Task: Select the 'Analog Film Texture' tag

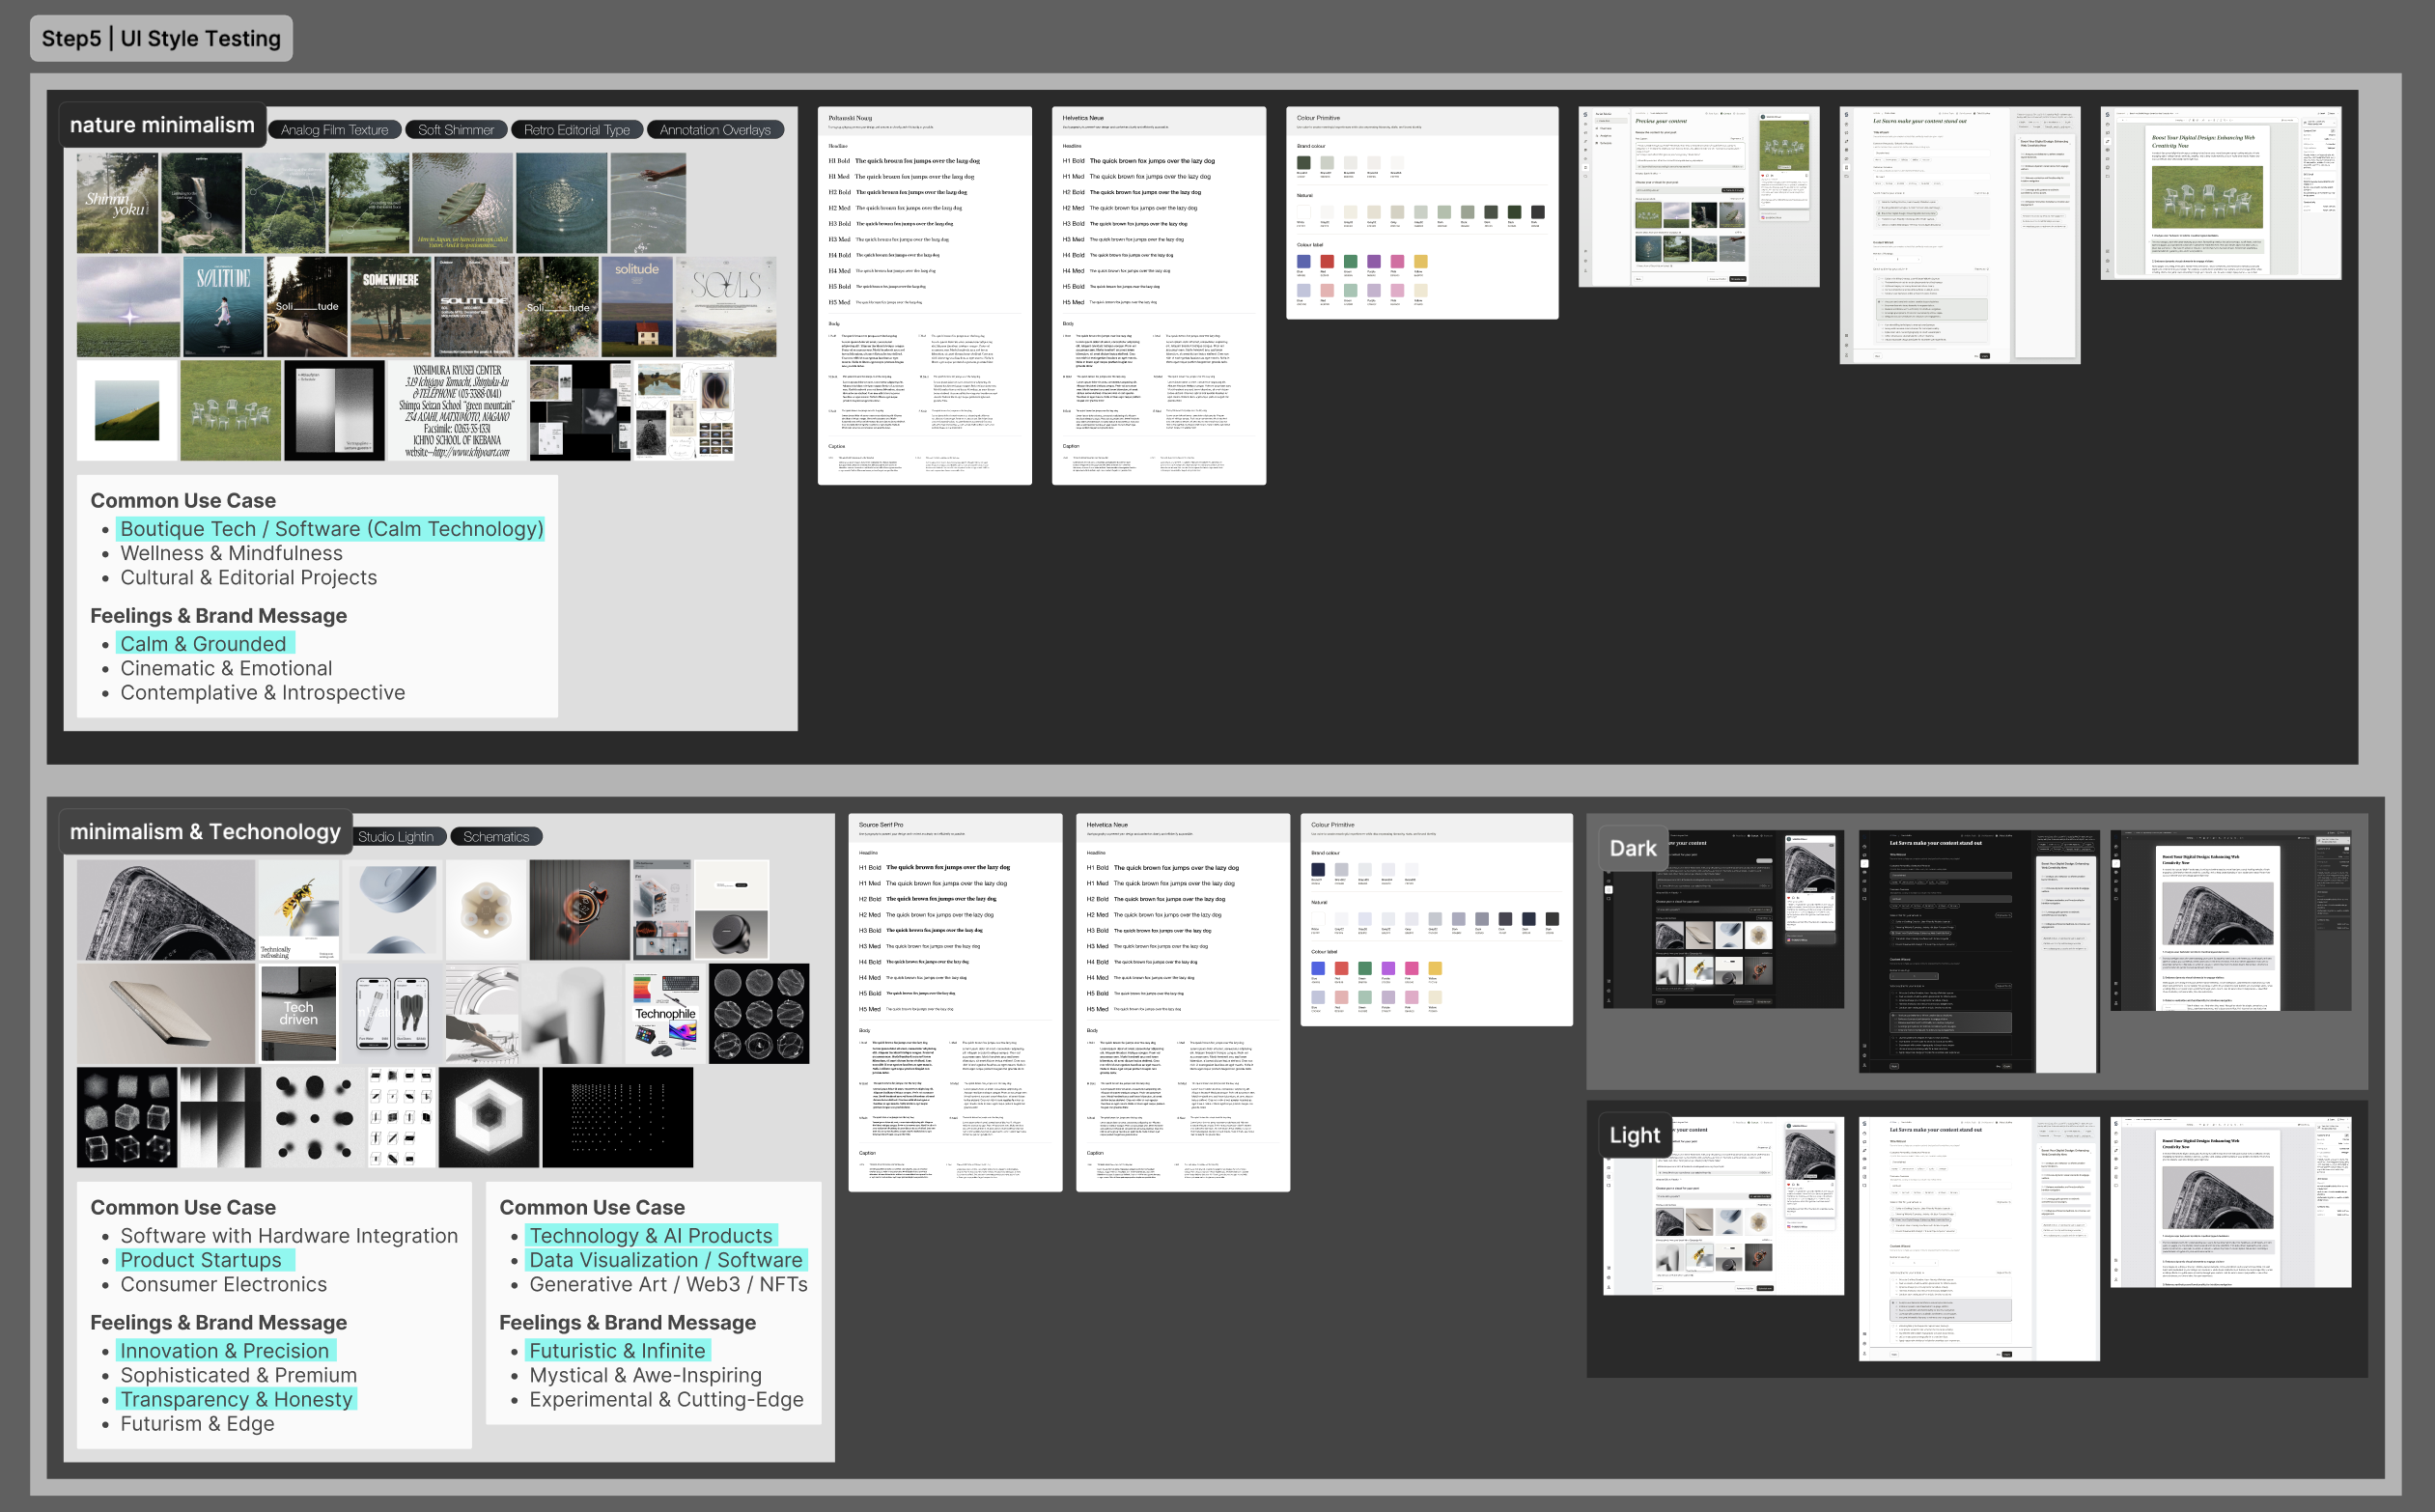Action: pos(335,130)
